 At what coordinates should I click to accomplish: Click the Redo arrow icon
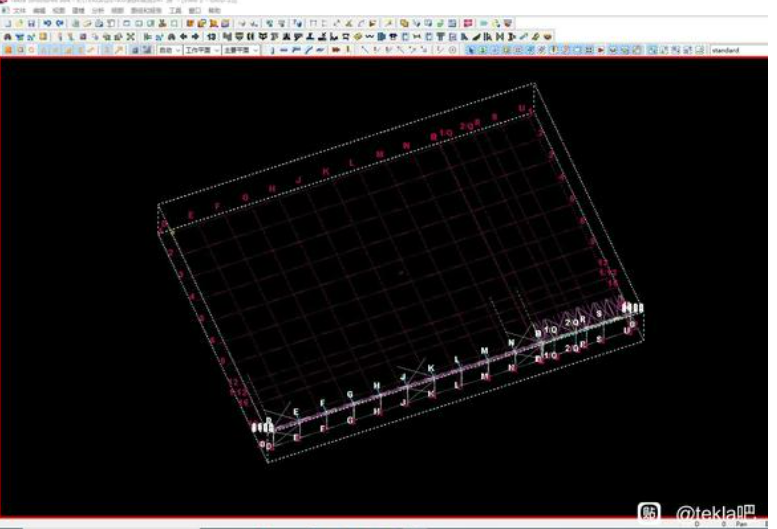pyautogui.click(x=59, y=23)
